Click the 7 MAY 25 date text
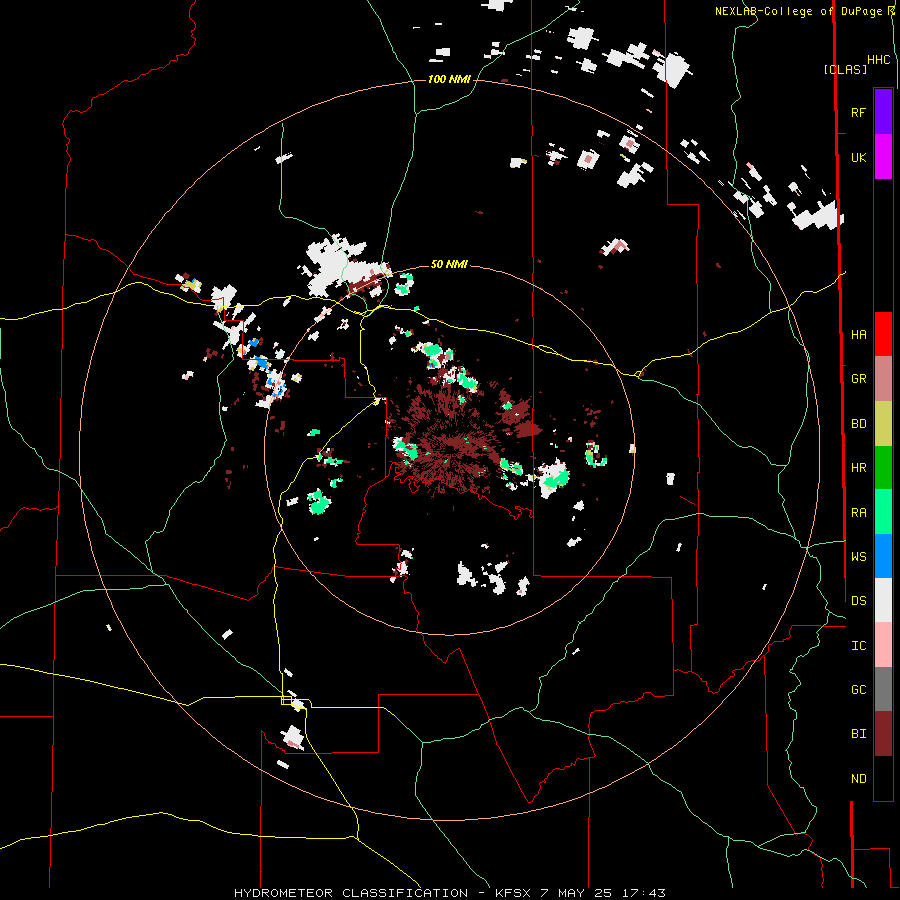This screenshot has width=900, height=900. point(580,893)
